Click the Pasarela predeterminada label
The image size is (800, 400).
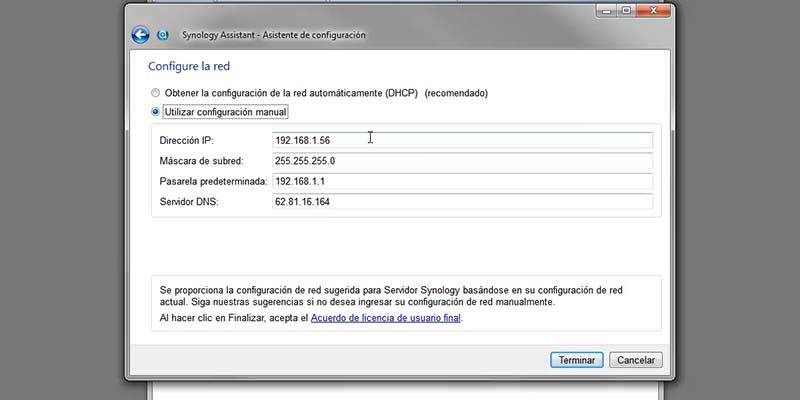coord(213,181)
